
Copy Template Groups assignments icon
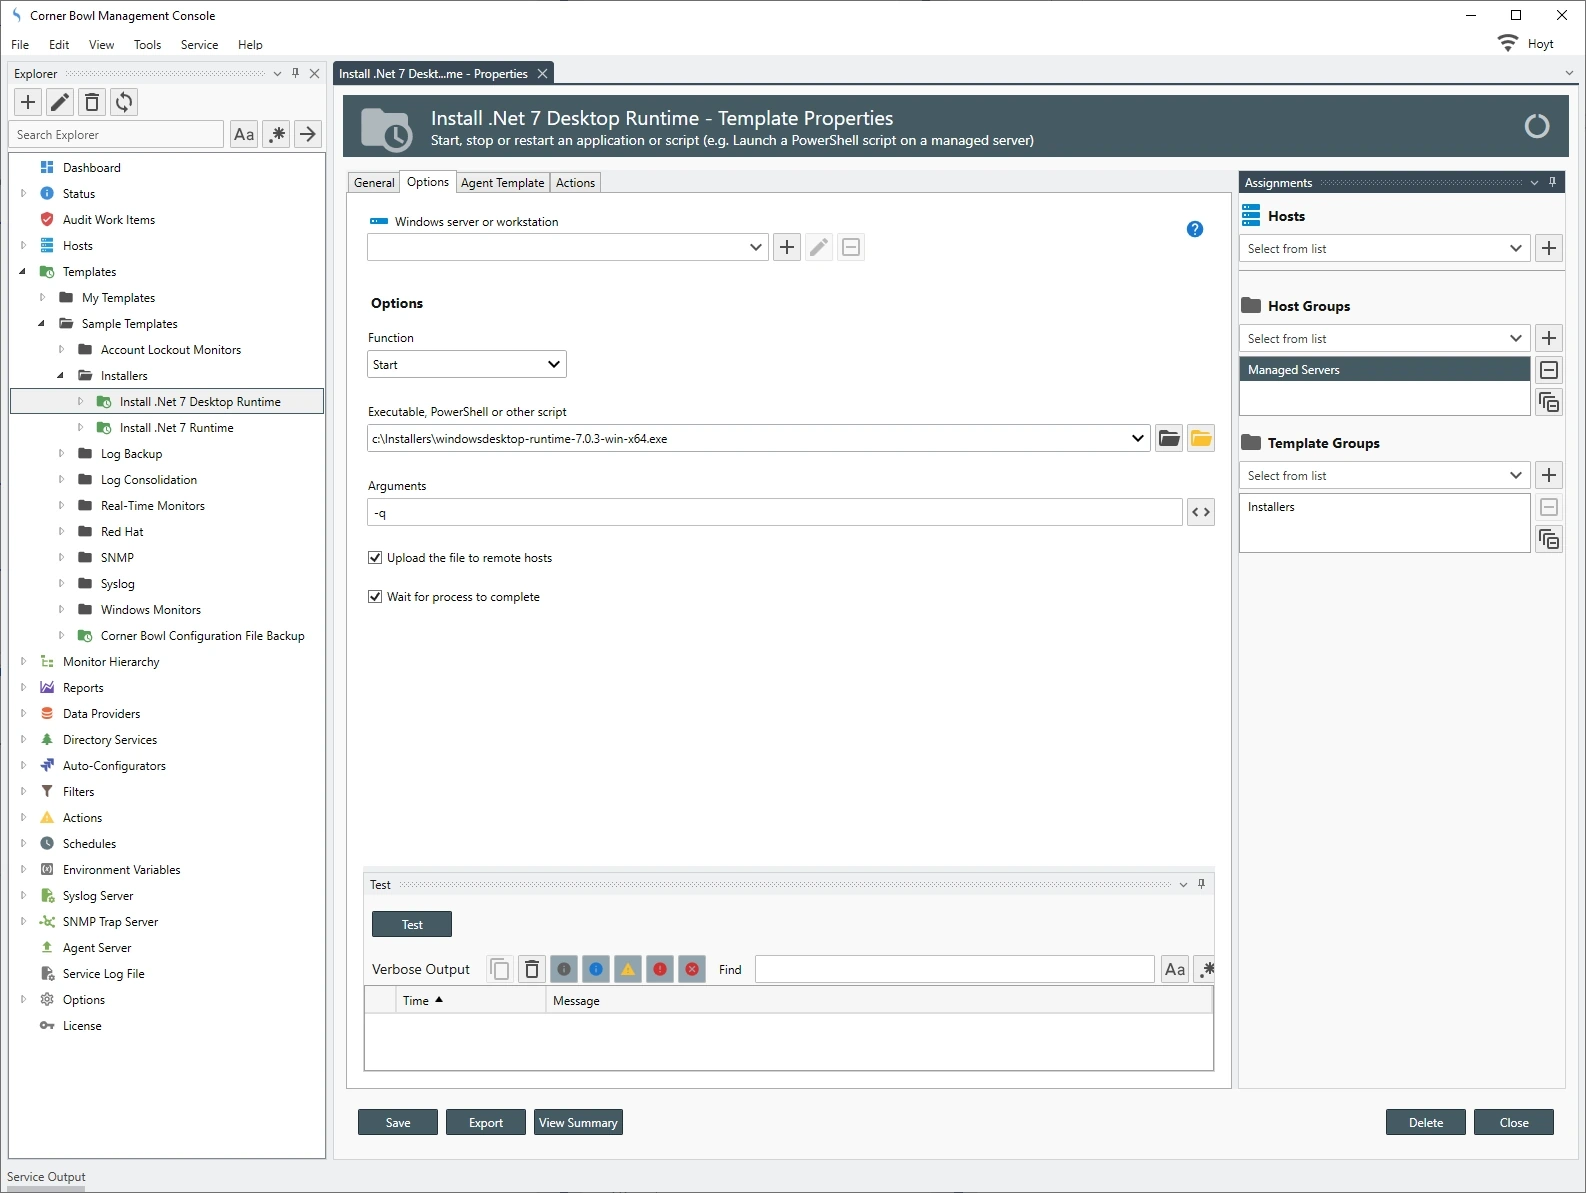pos(1549,539)
